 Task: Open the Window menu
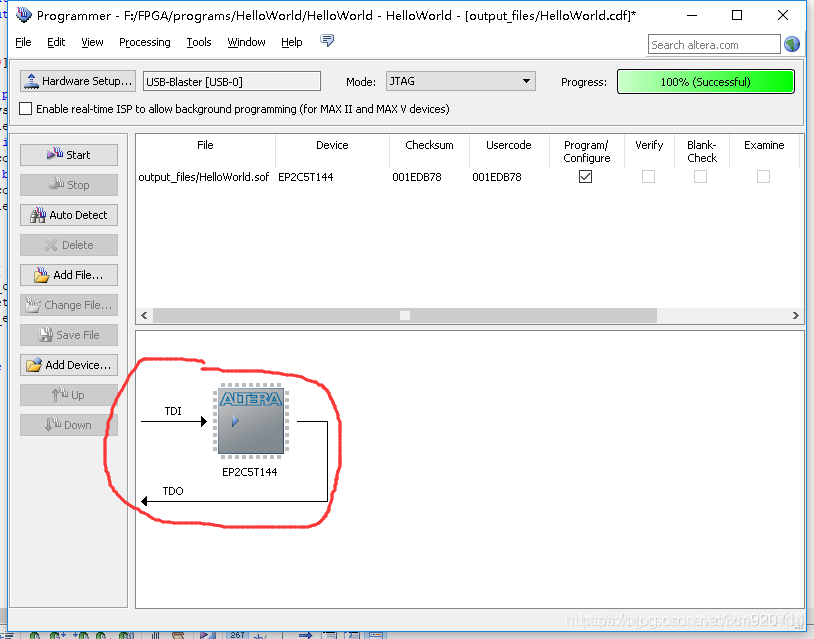coord(246,42)
